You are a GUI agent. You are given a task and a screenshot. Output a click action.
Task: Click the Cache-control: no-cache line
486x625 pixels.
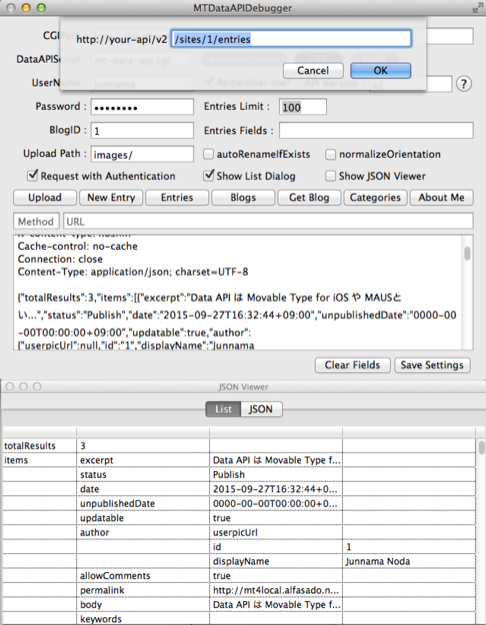(x=77, y=246)
